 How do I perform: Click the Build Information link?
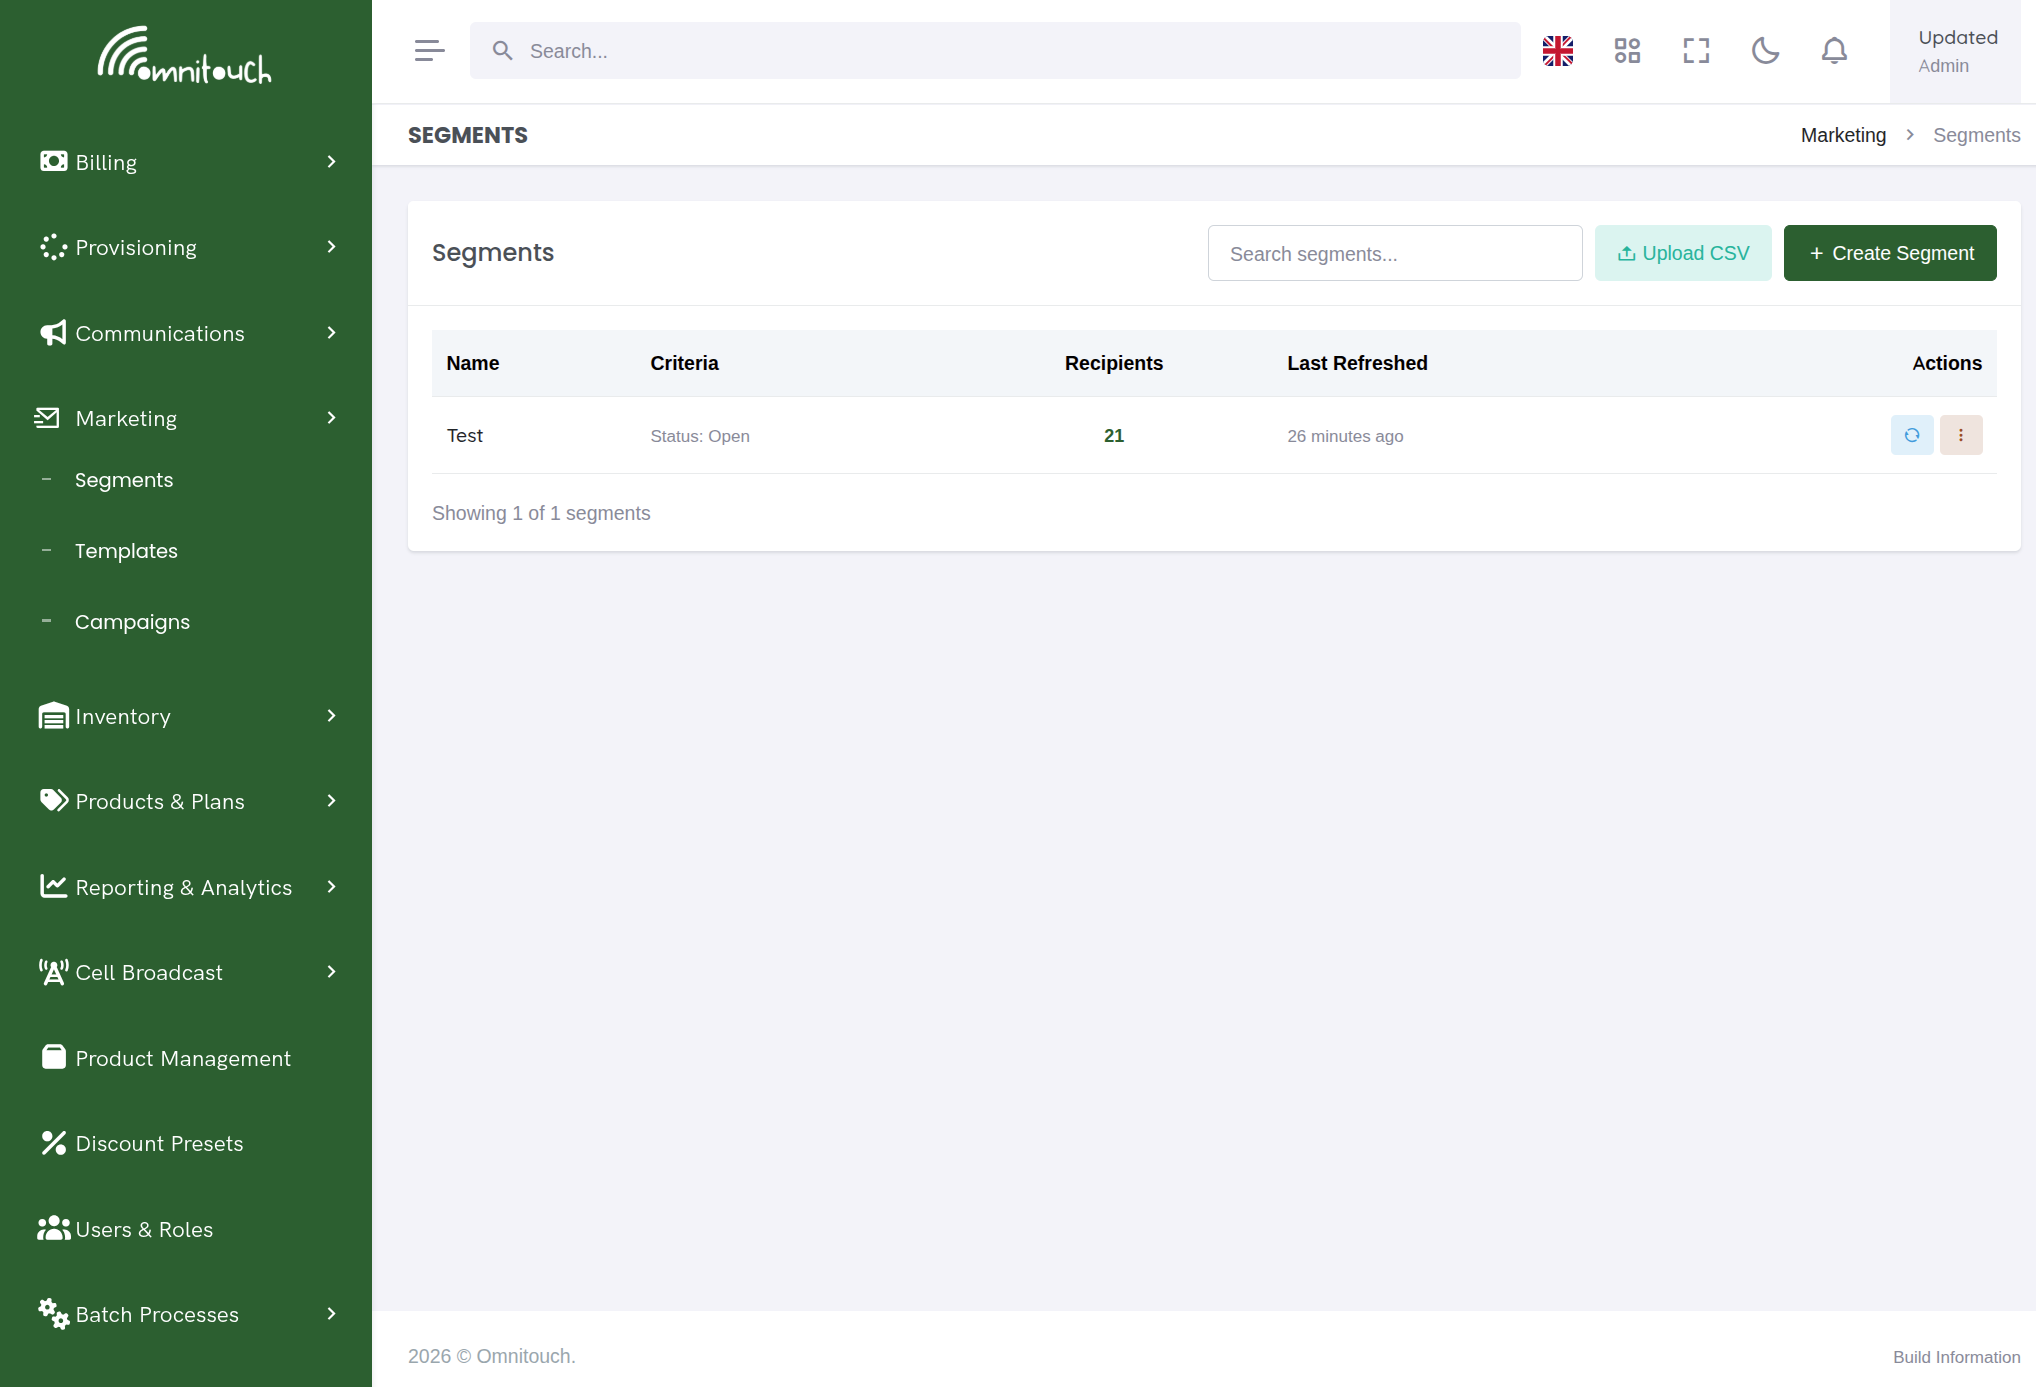click(1955, 1357)
